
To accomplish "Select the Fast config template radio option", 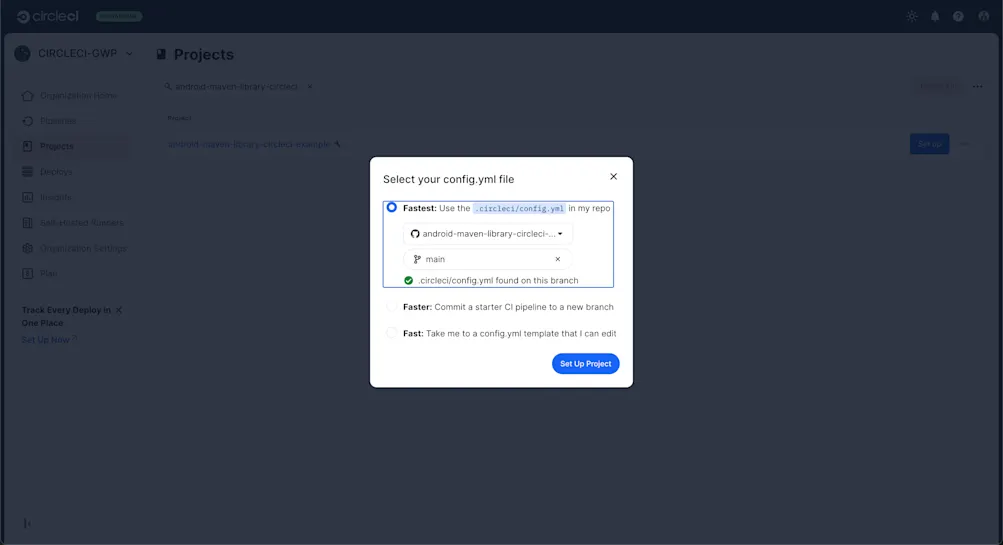I will [391, 333].
